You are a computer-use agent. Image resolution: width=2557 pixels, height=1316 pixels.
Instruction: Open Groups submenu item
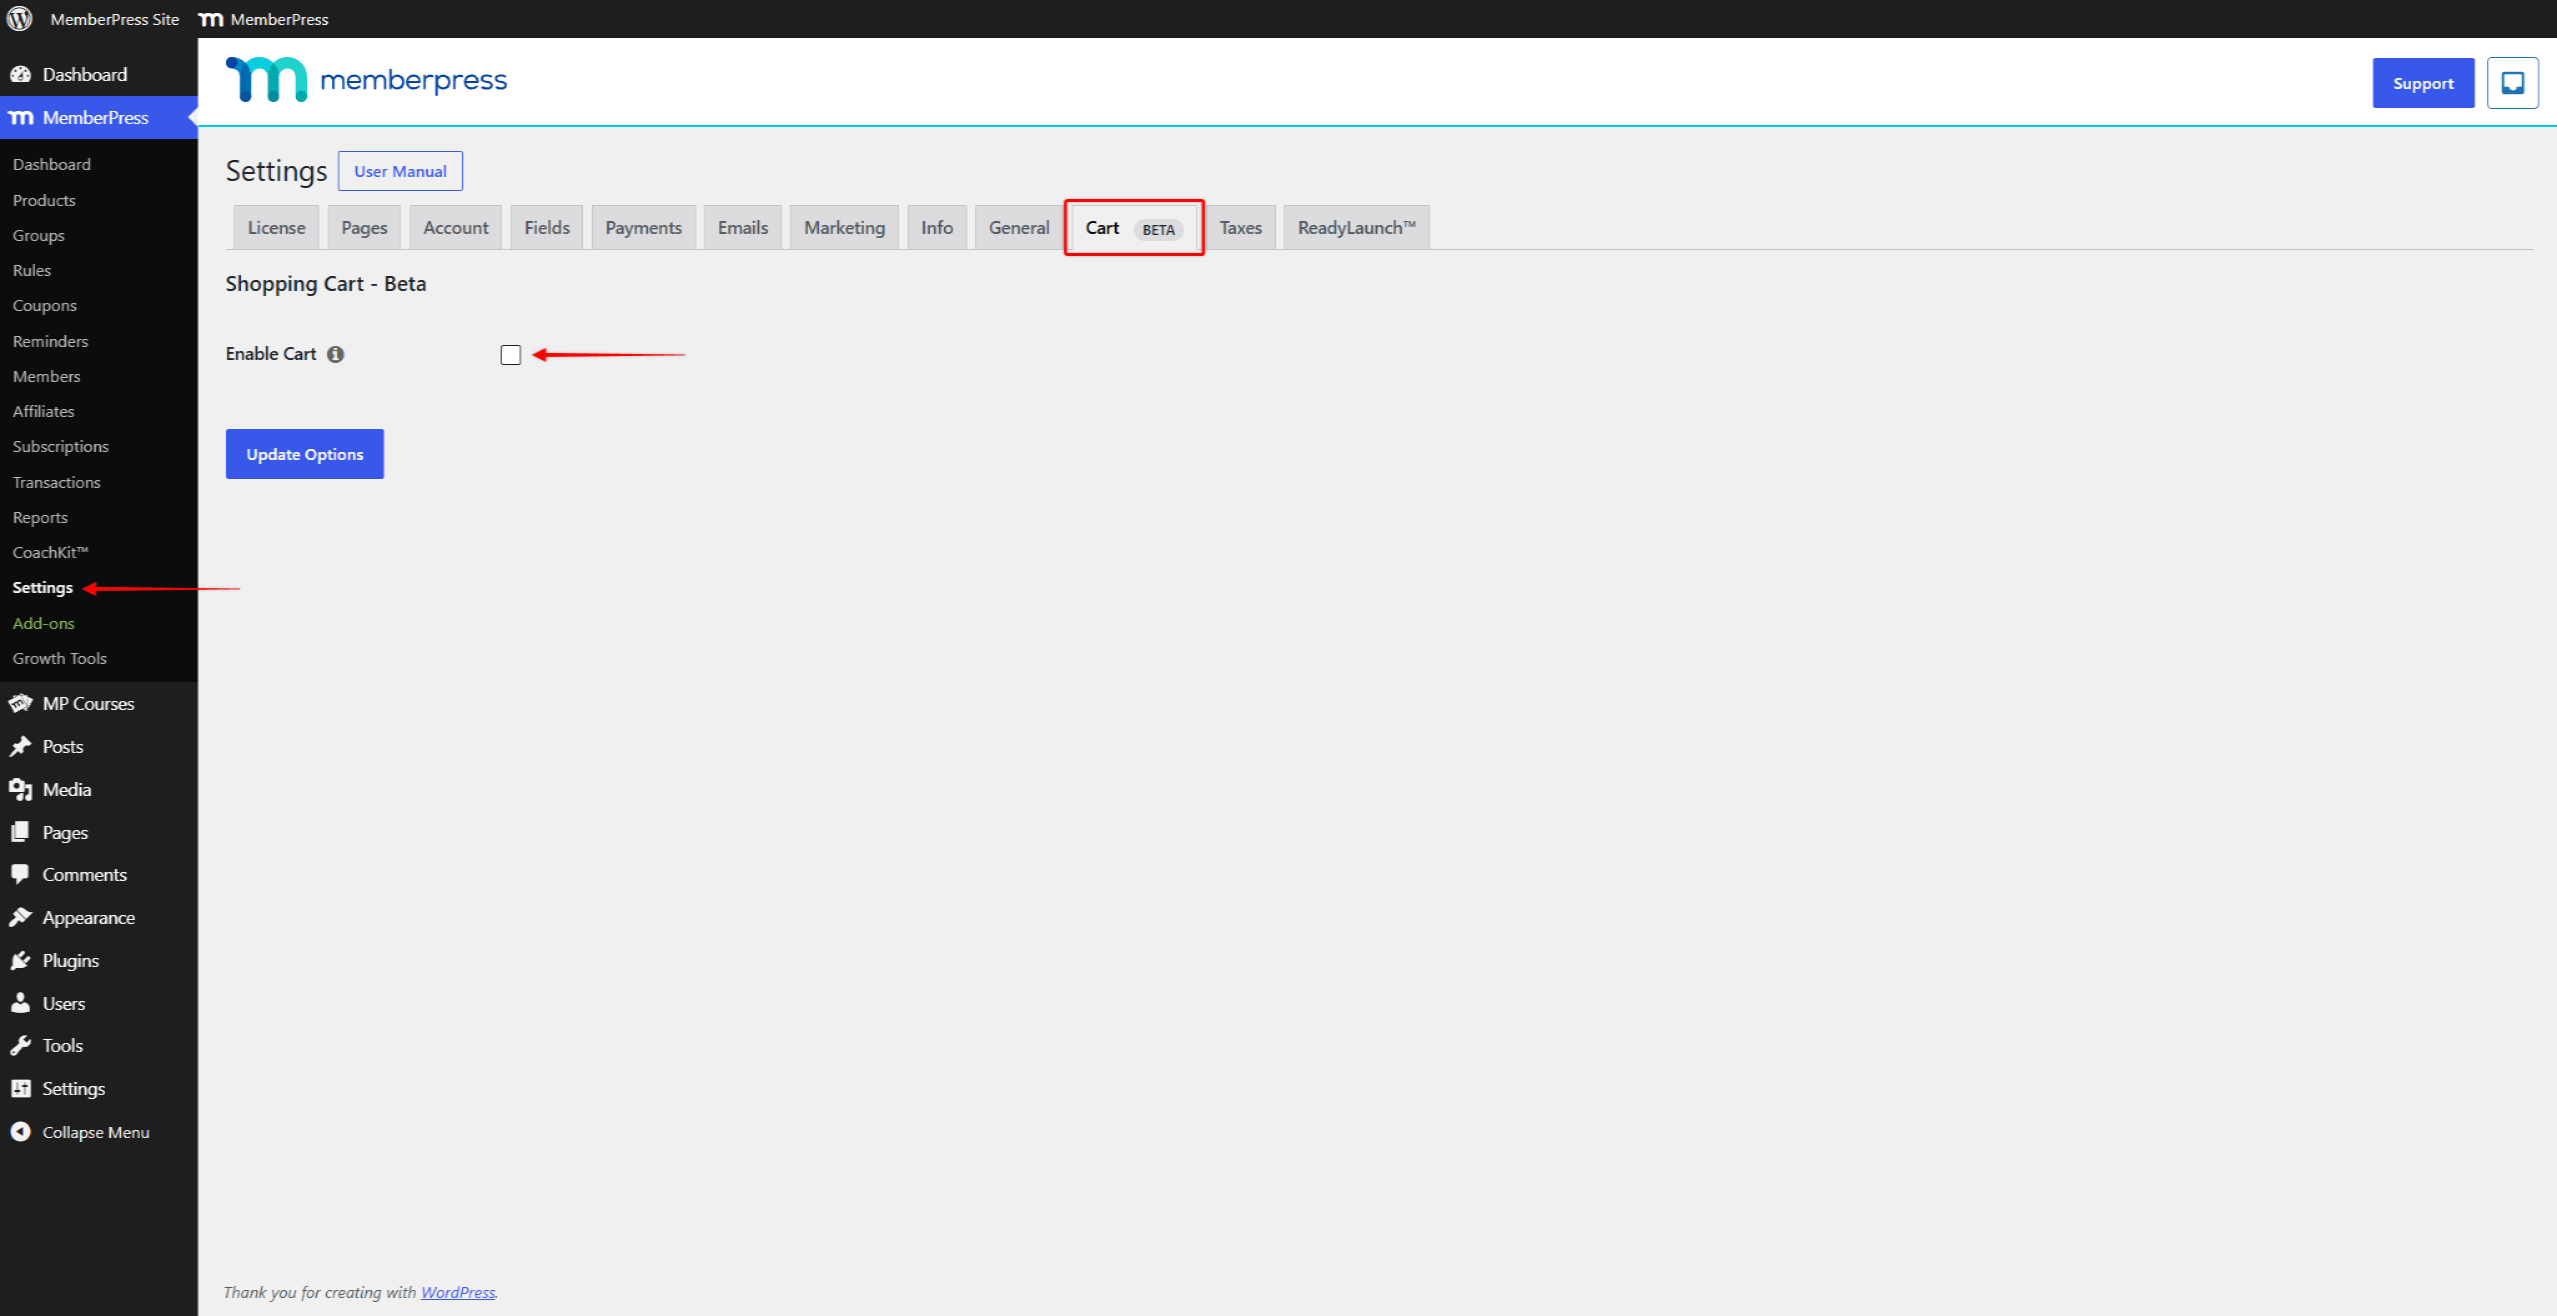pyautogui.click(x=38, y=235)
